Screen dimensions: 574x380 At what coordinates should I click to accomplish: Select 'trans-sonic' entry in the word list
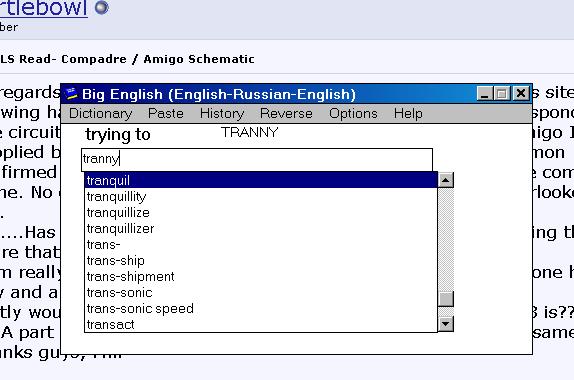261,293
